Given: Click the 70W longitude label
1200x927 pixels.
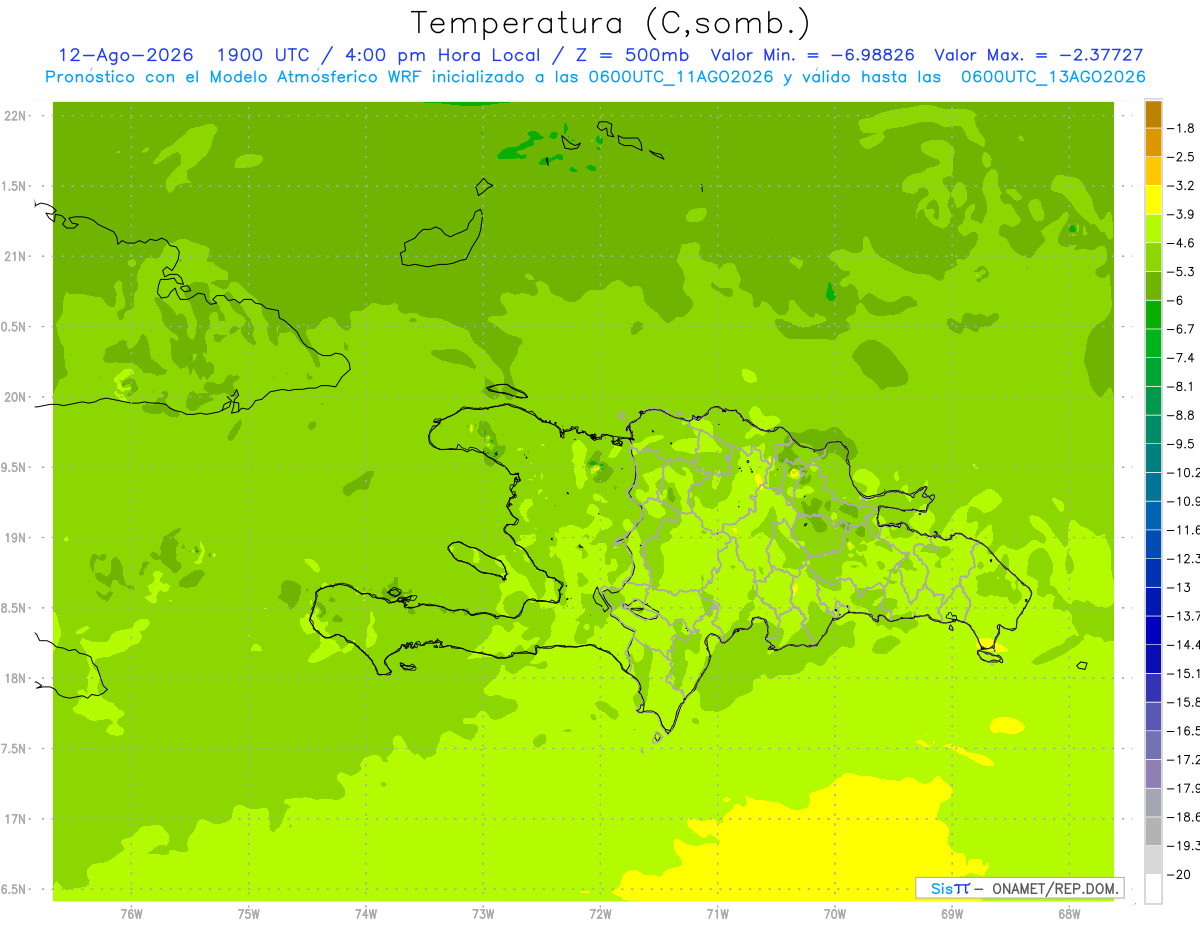Looking at the screenshot, I should coord(835,914).
